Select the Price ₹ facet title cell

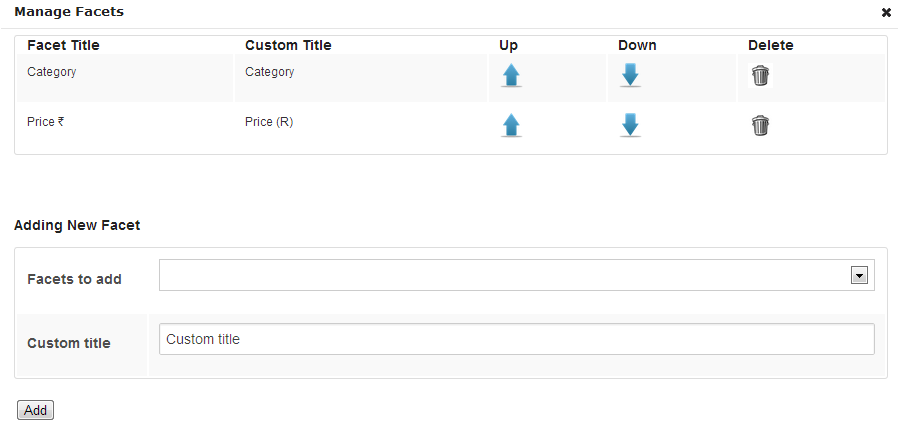pos(45,122)
